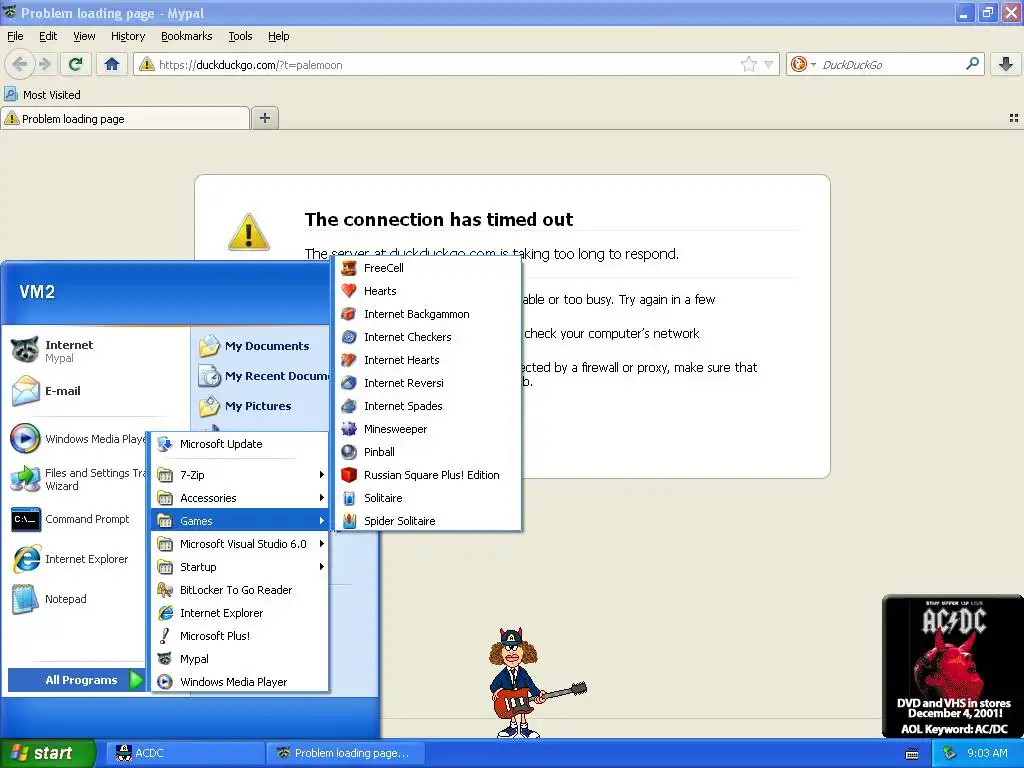Screen dimensions: 1024x768
Task: Open Microsoft Update from All Programs
Action: pos(240,444)
